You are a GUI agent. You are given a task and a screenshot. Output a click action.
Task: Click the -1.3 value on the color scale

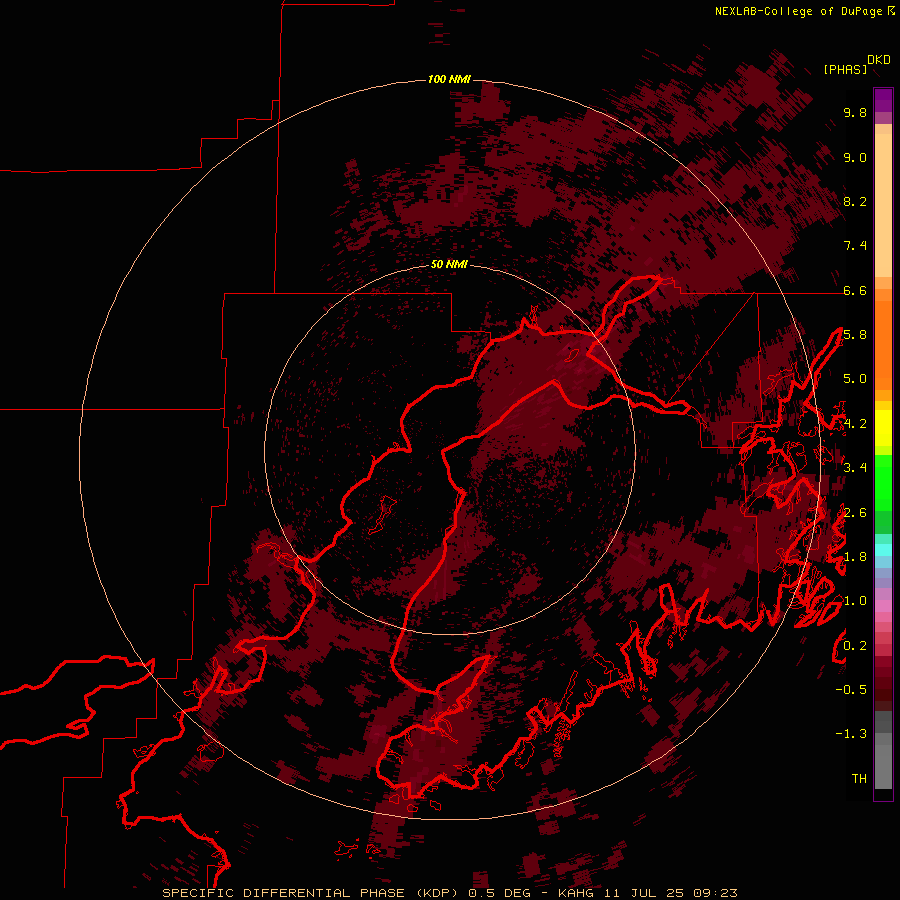coord(851,734)
